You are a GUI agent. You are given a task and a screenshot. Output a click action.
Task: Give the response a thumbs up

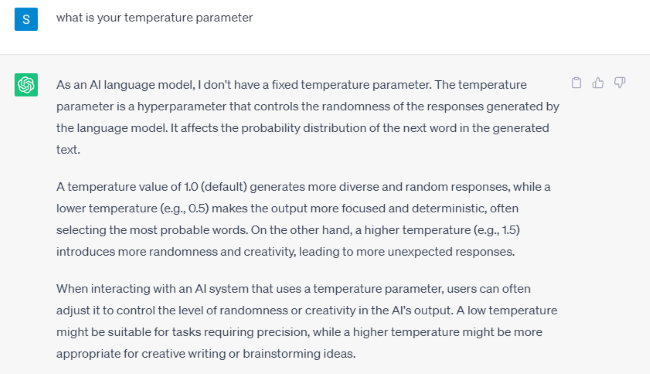pyautogui.click(x=598, y=83)
